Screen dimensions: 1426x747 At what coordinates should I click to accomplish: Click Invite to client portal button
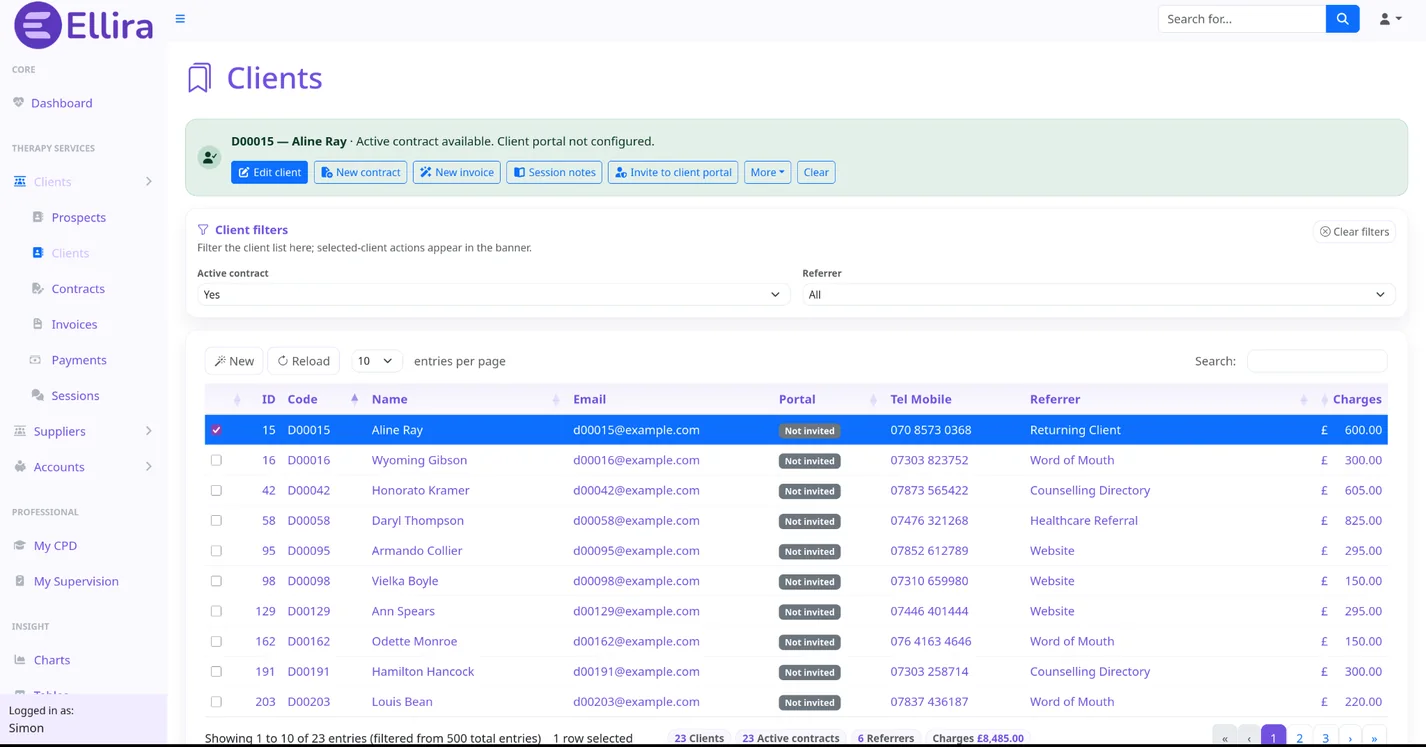[673, 172]
